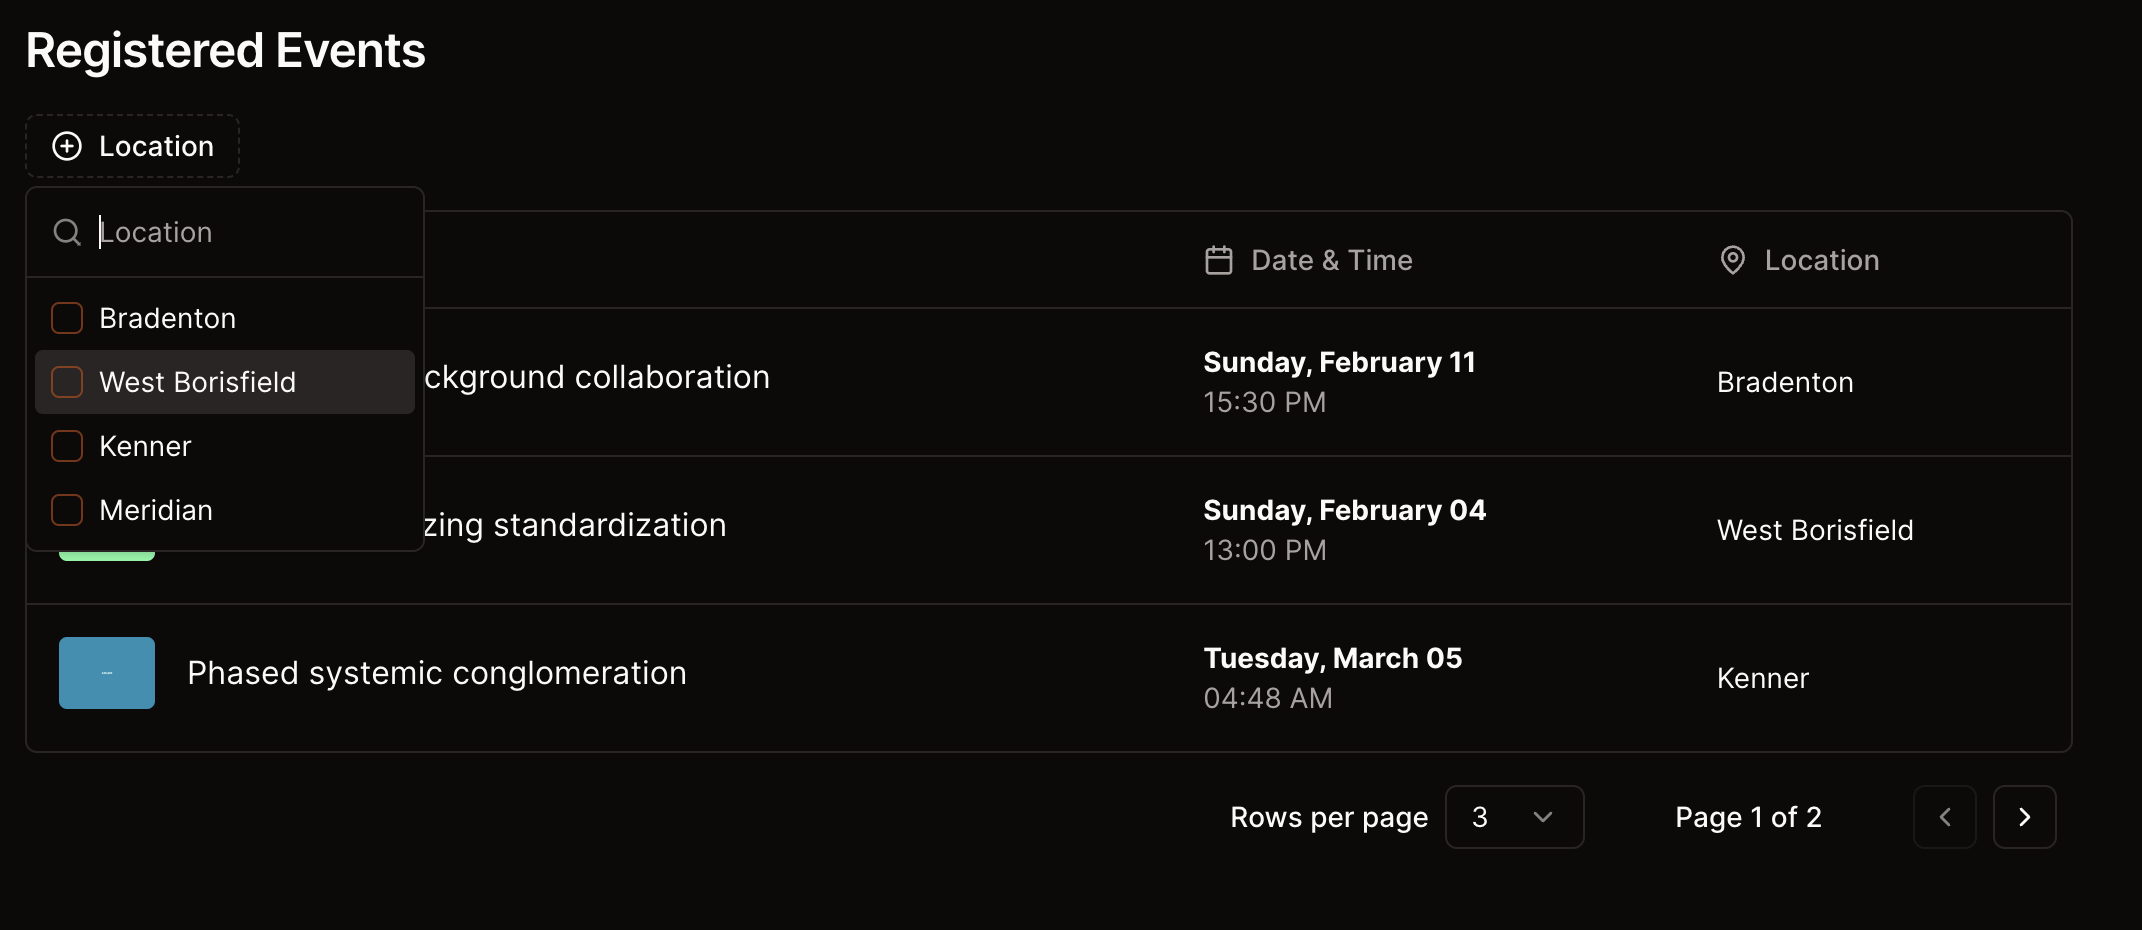Open the blue thumbnail for Phased systemic conglomeration
Image resolution: width=2142 pixels, height=930 pixels.
pyautogui.click(x=107, y=673)
